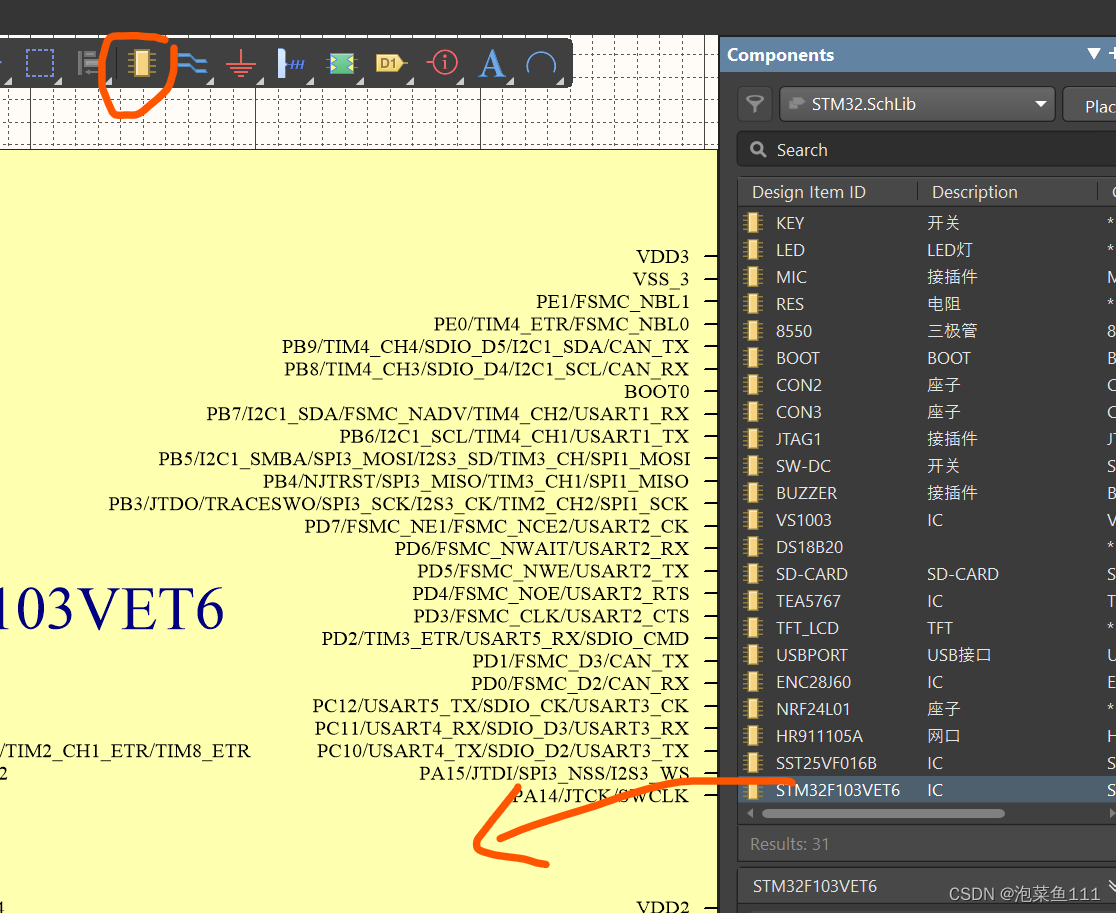Select the KEY component row

(927, 223)
